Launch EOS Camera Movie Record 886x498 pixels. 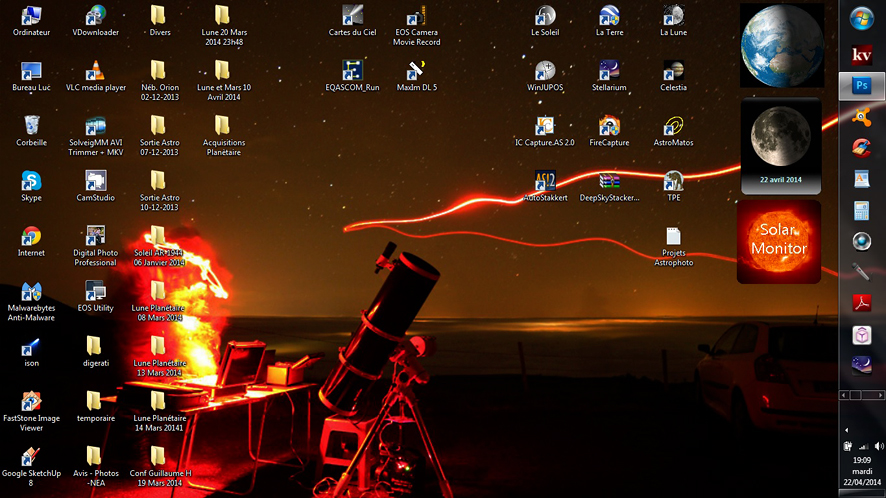tap(416, 25)
